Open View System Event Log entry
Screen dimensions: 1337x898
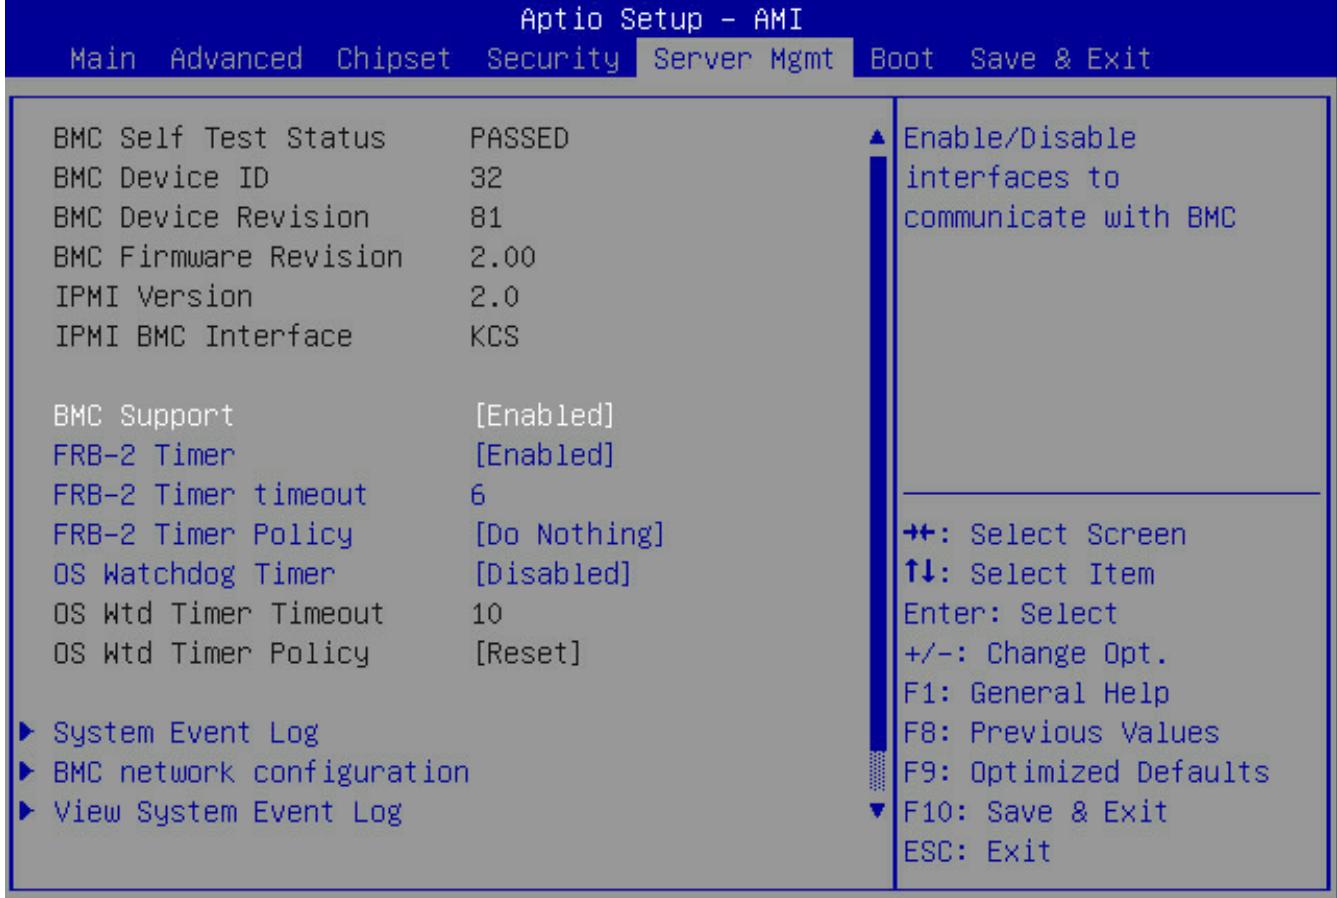tap(228, 812)
